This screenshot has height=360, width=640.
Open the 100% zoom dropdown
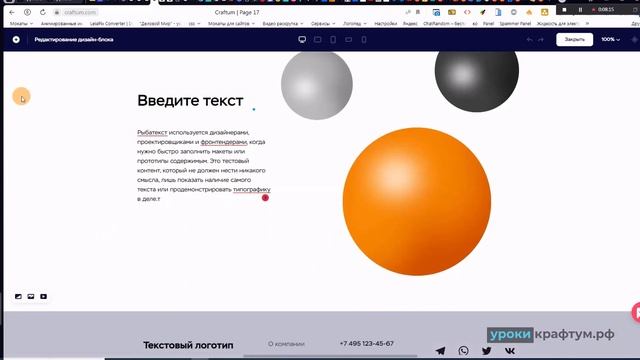(x=610, y=40)
